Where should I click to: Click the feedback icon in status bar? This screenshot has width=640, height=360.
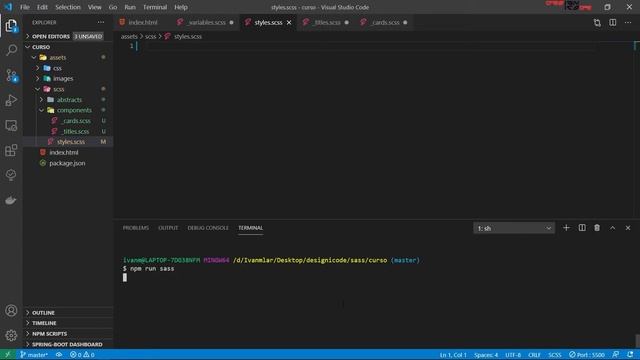click(x=616, y=355)
